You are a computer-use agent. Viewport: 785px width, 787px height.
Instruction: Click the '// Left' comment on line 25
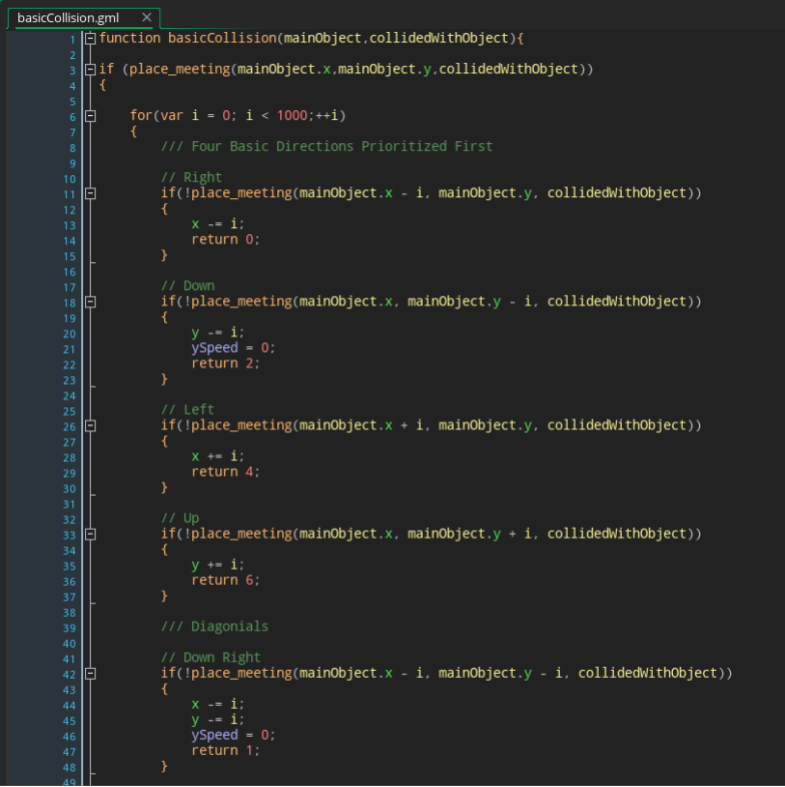coord(188,410)
